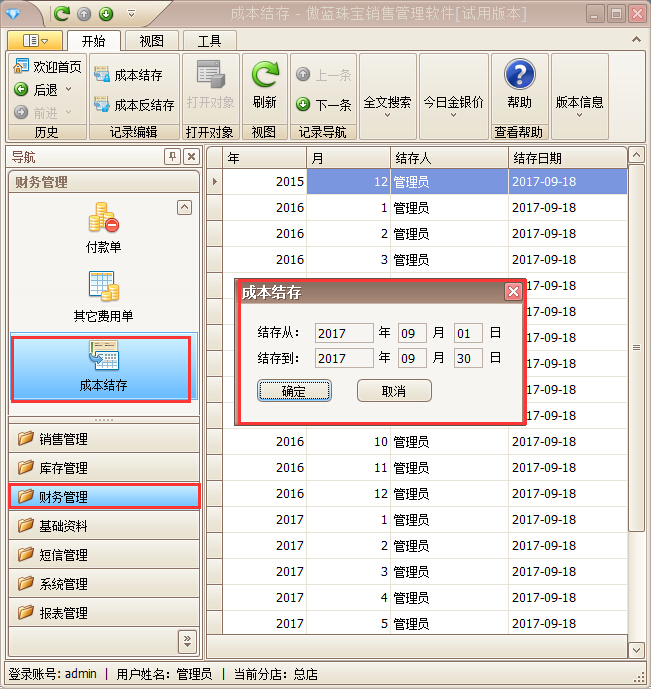Viewport: 651px width, 689px height.
Task: Go to 欢迎首页 home icon
Action: click(21, 67)
